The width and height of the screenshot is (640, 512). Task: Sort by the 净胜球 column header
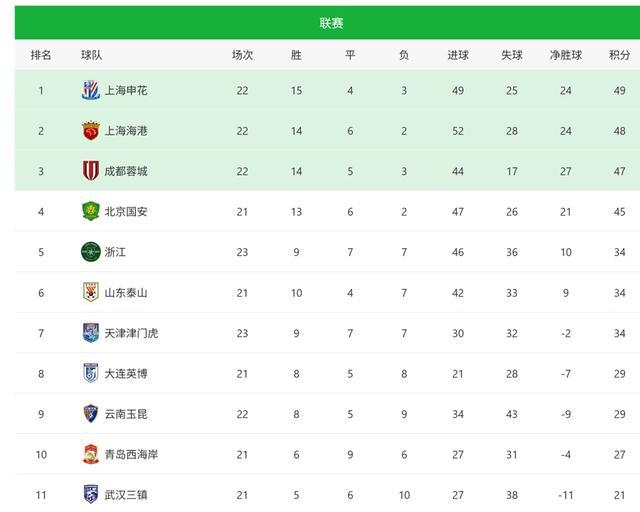tap(565, 55)
